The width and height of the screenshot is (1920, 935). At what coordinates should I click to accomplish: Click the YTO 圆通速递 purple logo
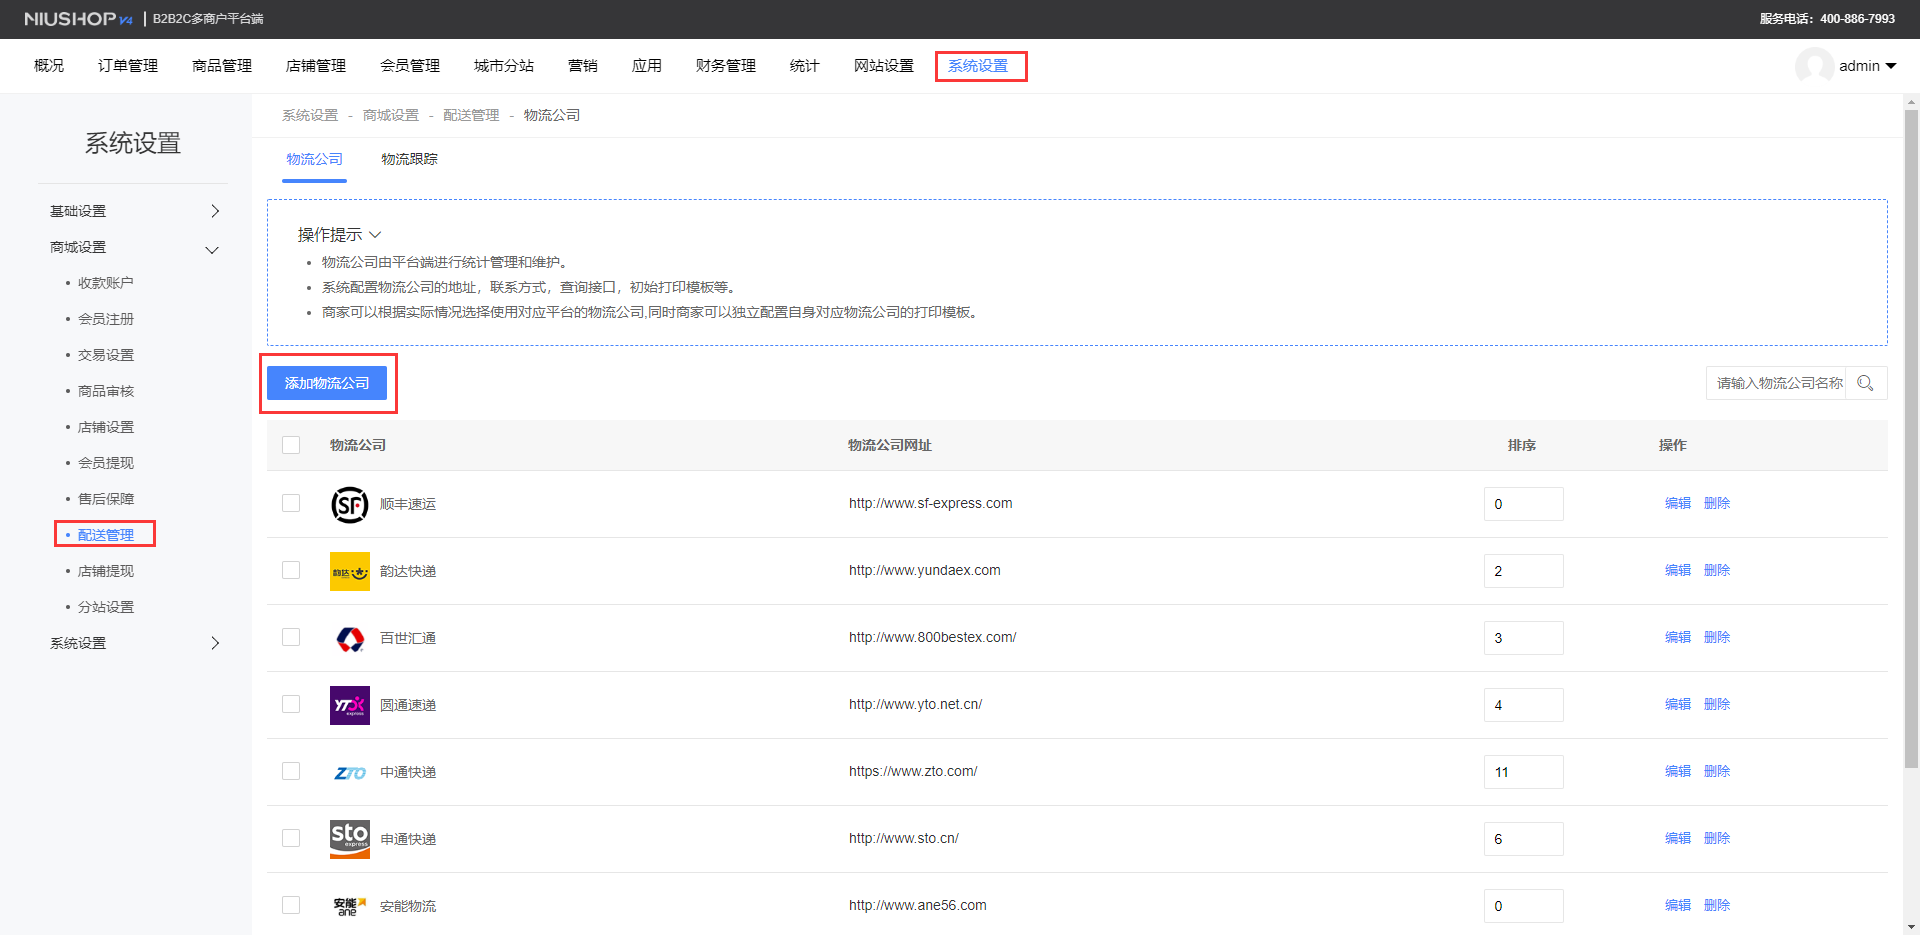tap(350, 706)
